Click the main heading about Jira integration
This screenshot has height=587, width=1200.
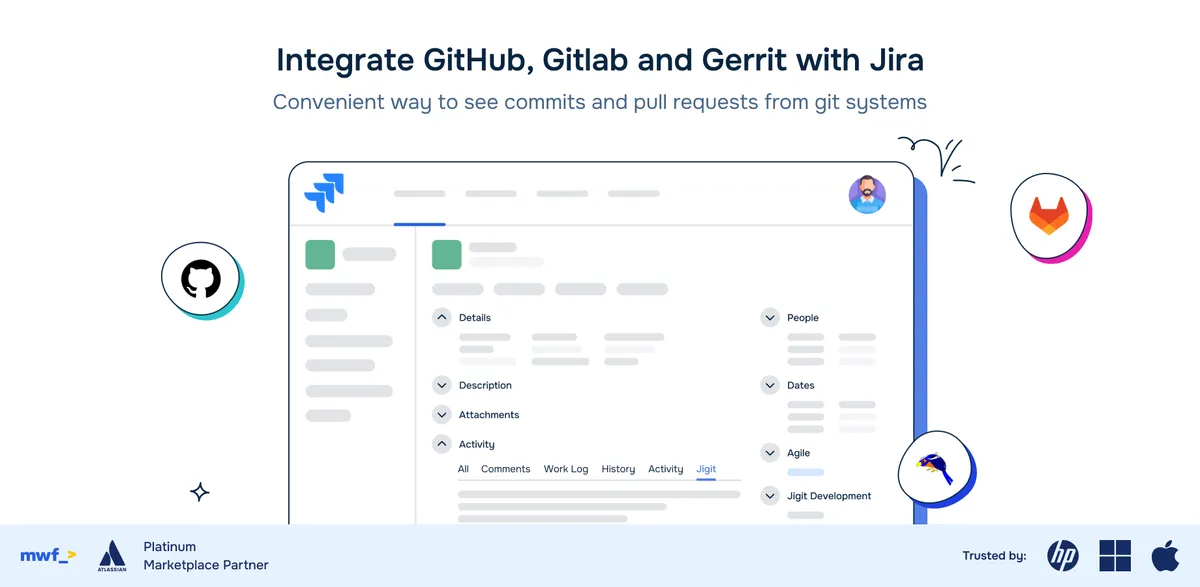(x=600, y=60)
